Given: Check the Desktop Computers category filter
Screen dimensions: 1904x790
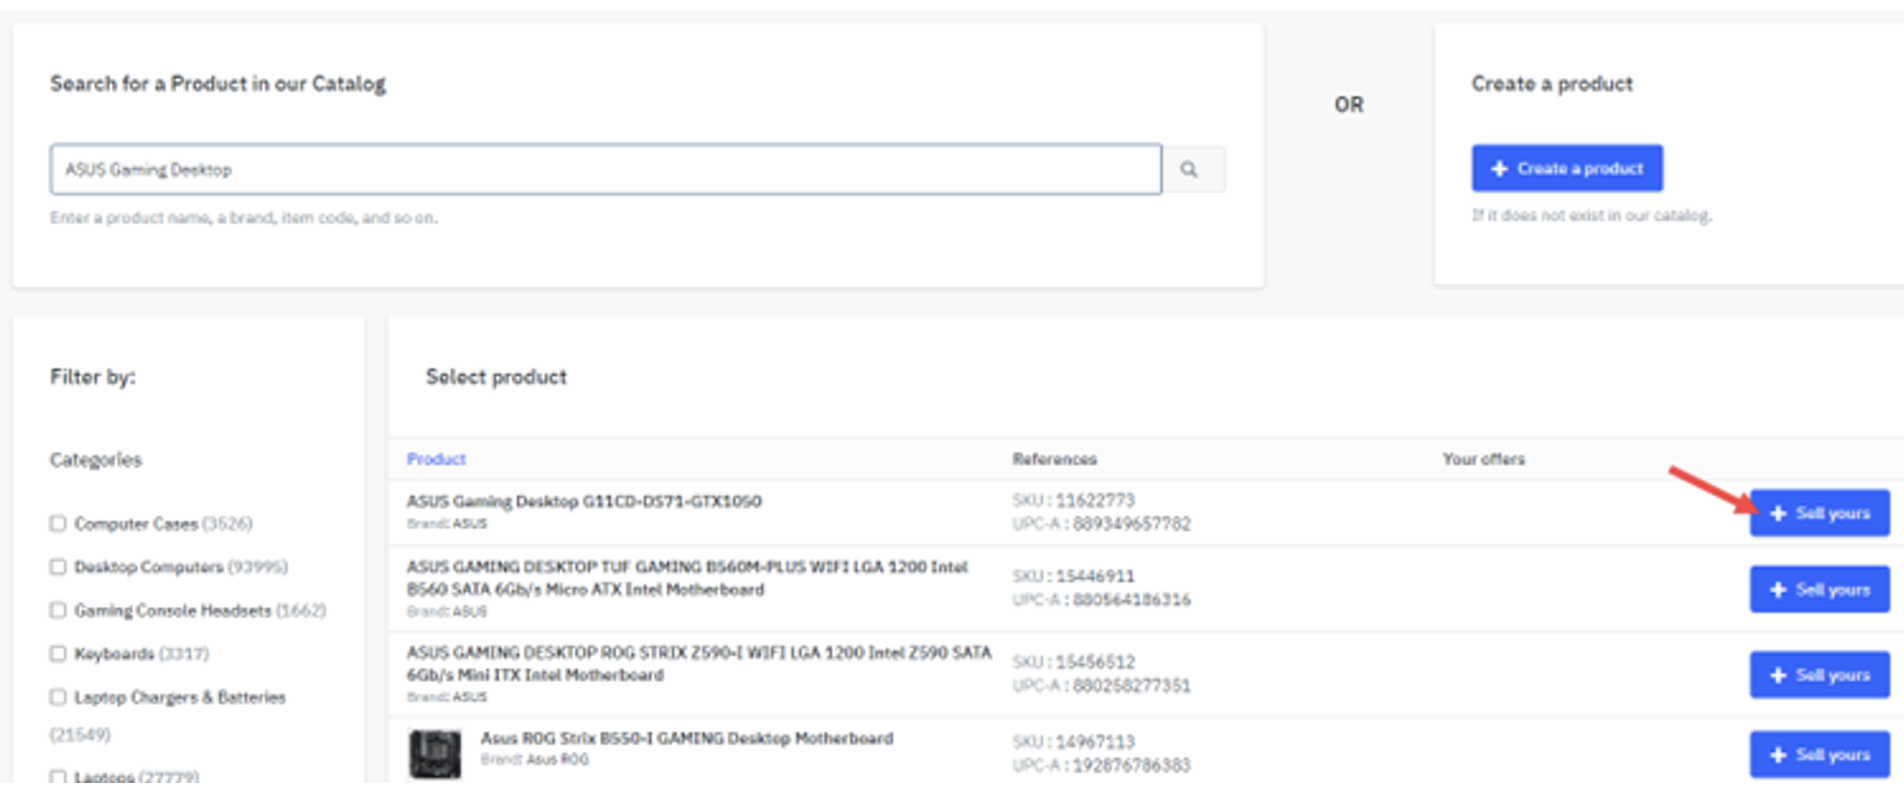Looking at the screenshot, I should [58, 566].
